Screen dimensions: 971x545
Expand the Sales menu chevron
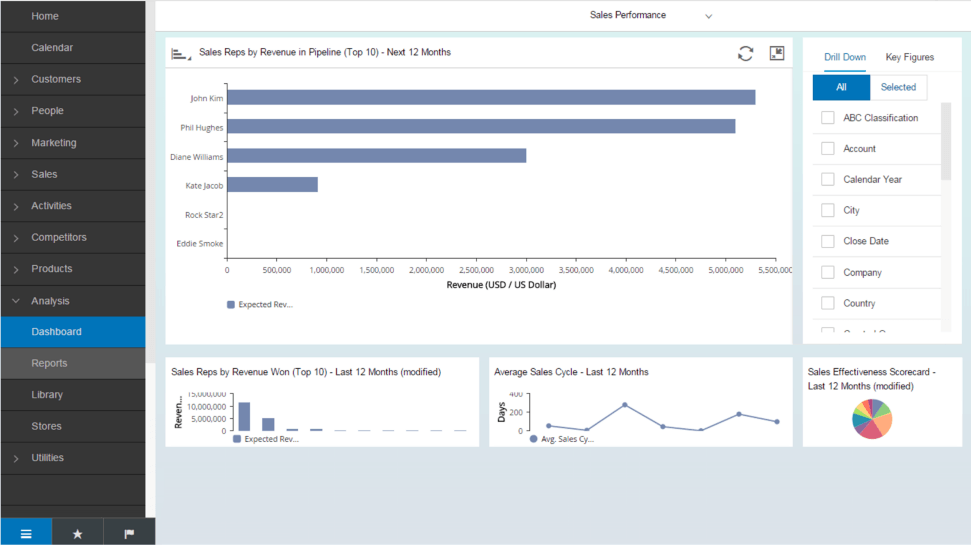pyautogui.click(x=16, y=175)
